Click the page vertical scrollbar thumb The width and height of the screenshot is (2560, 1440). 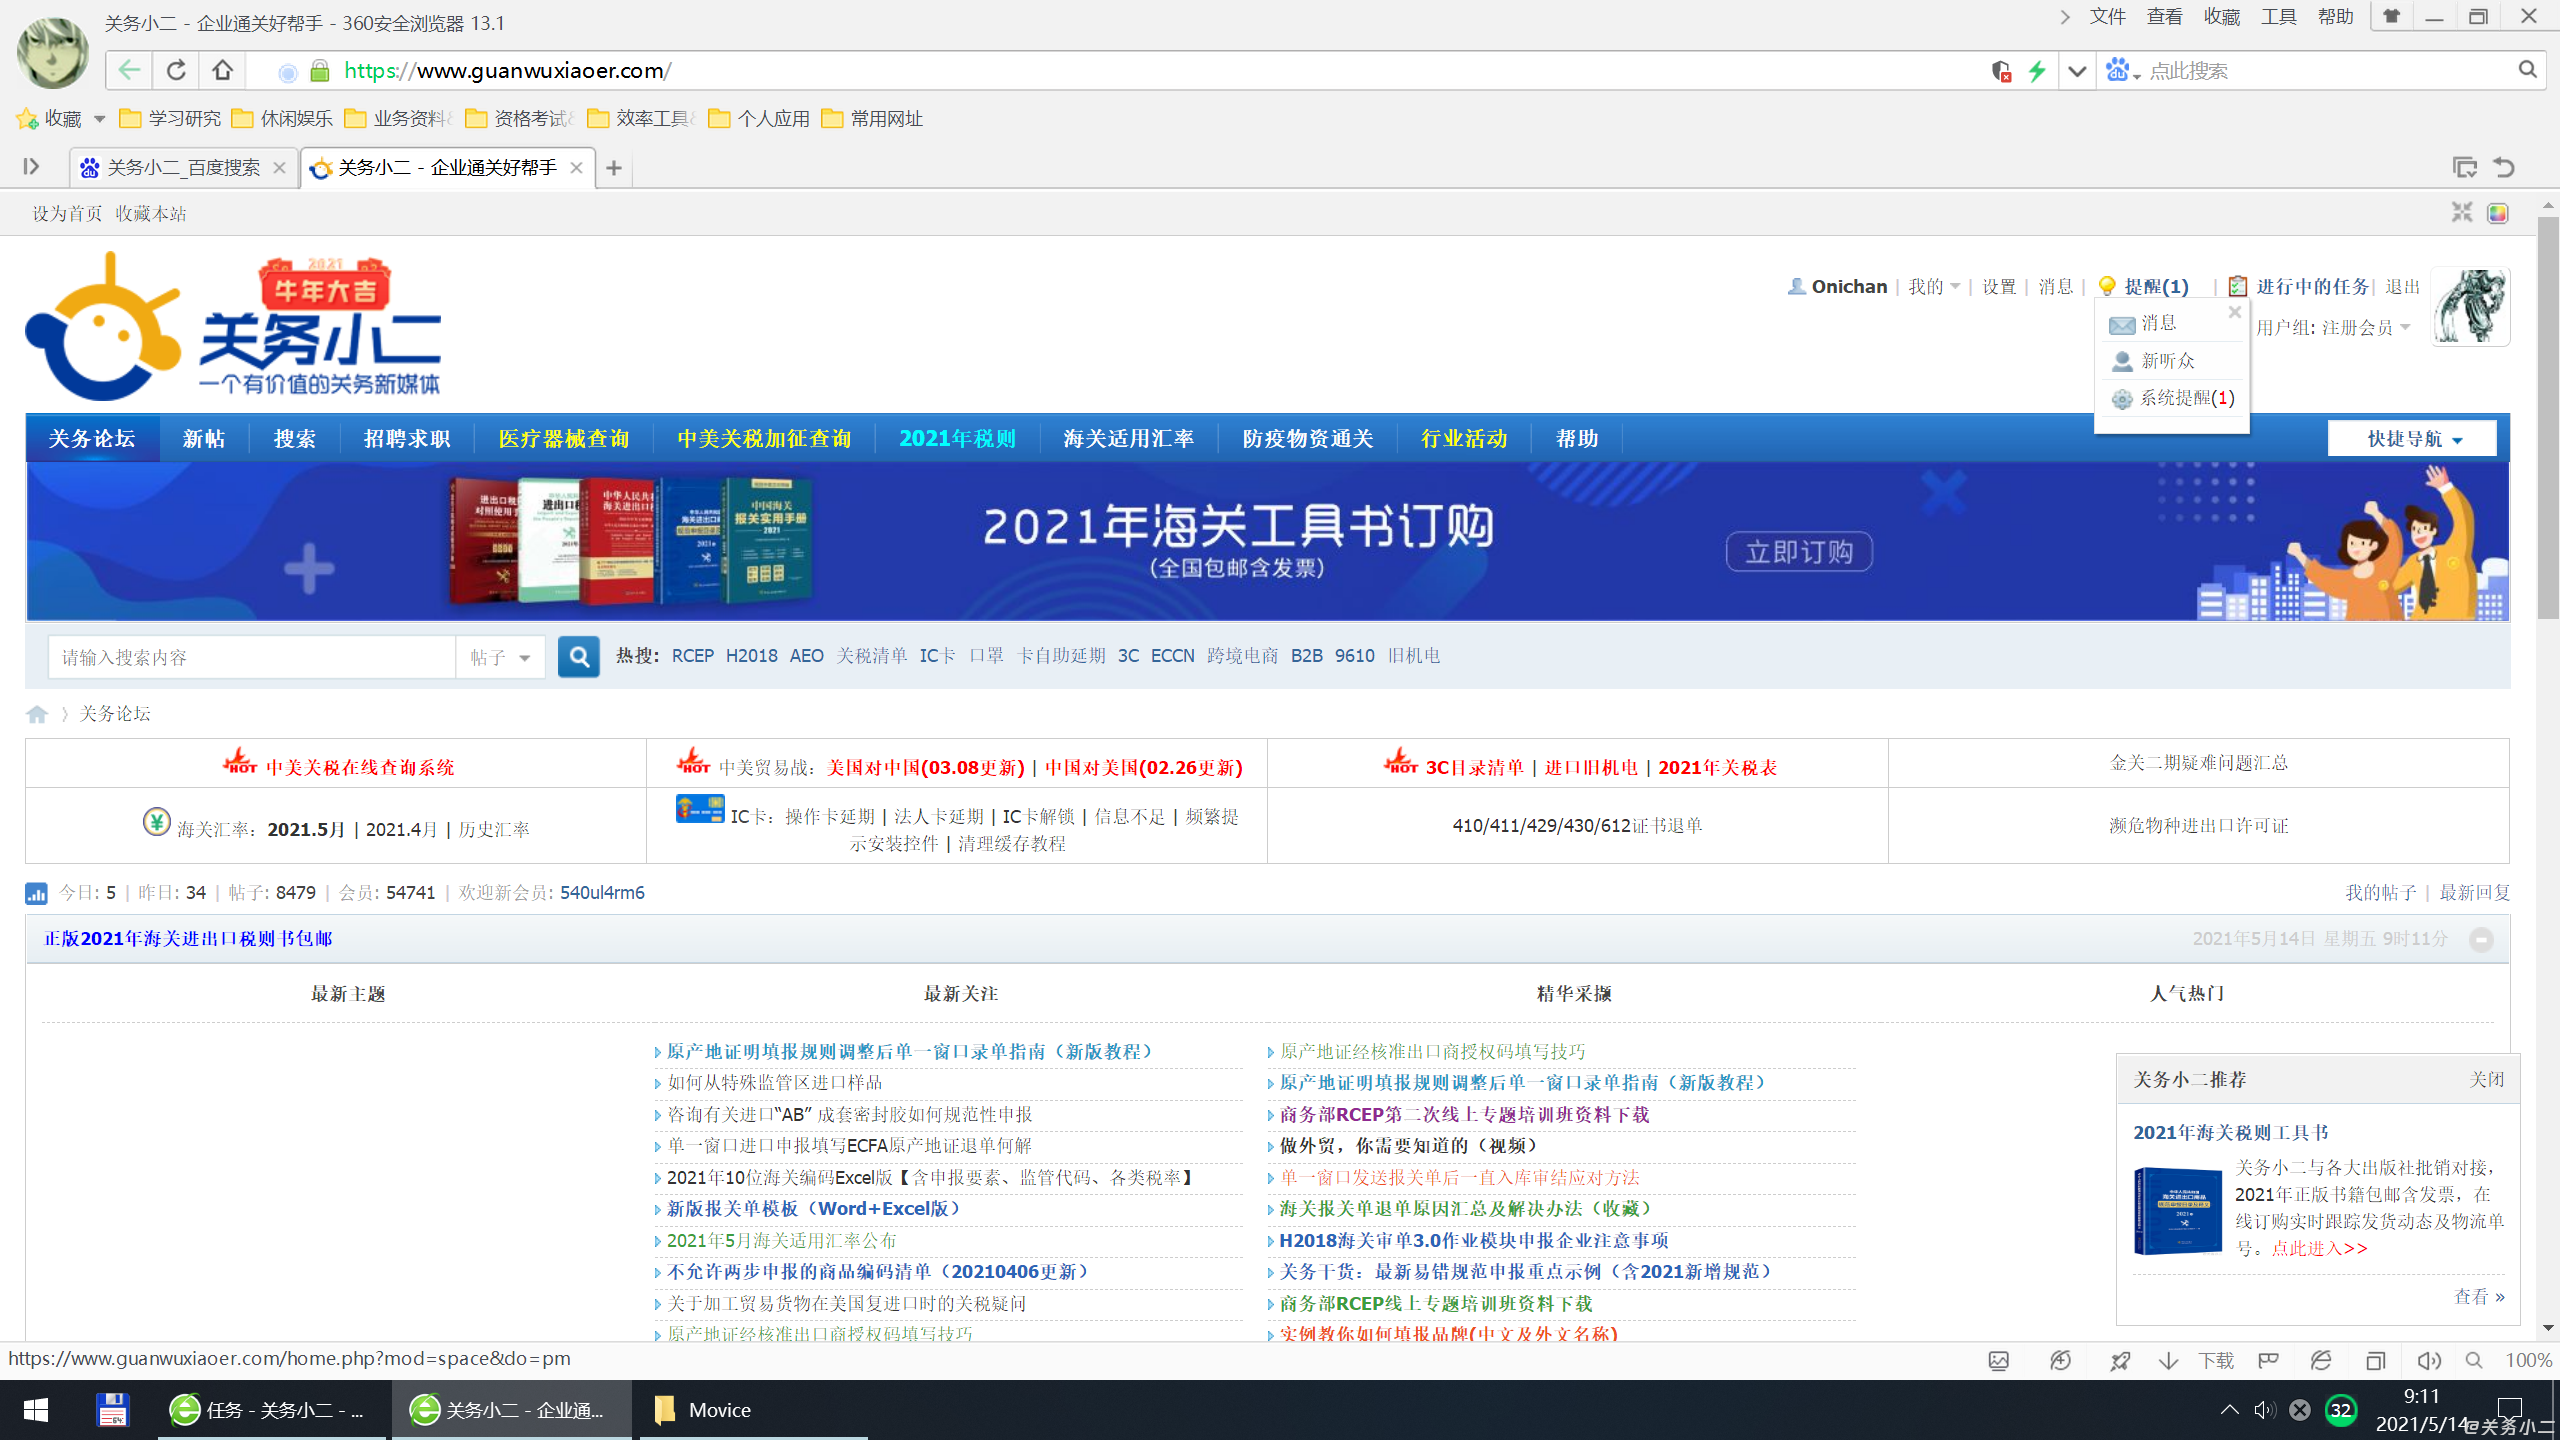tap(2548, 418)
